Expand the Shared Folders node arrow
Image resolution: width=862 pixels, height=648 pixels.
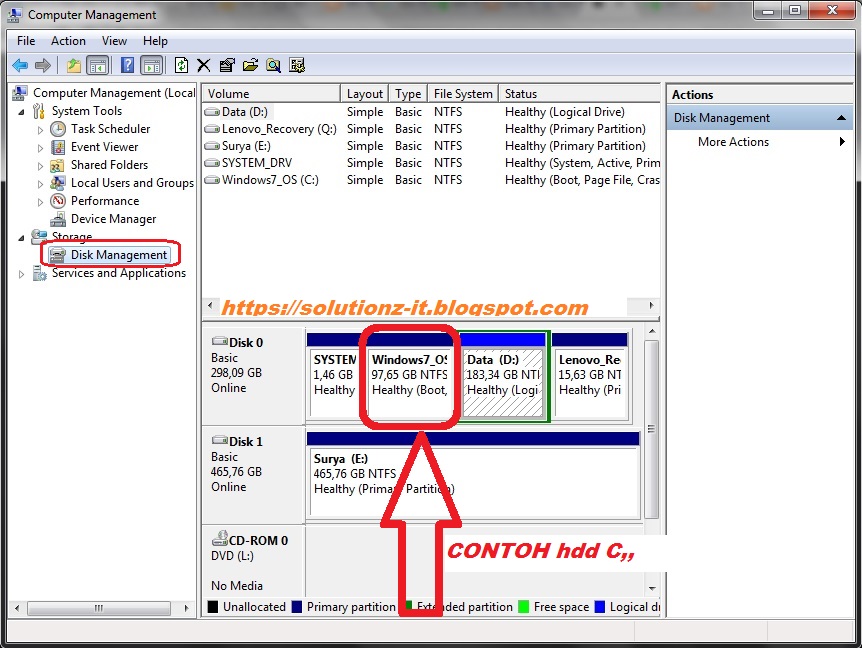point(40,166)
